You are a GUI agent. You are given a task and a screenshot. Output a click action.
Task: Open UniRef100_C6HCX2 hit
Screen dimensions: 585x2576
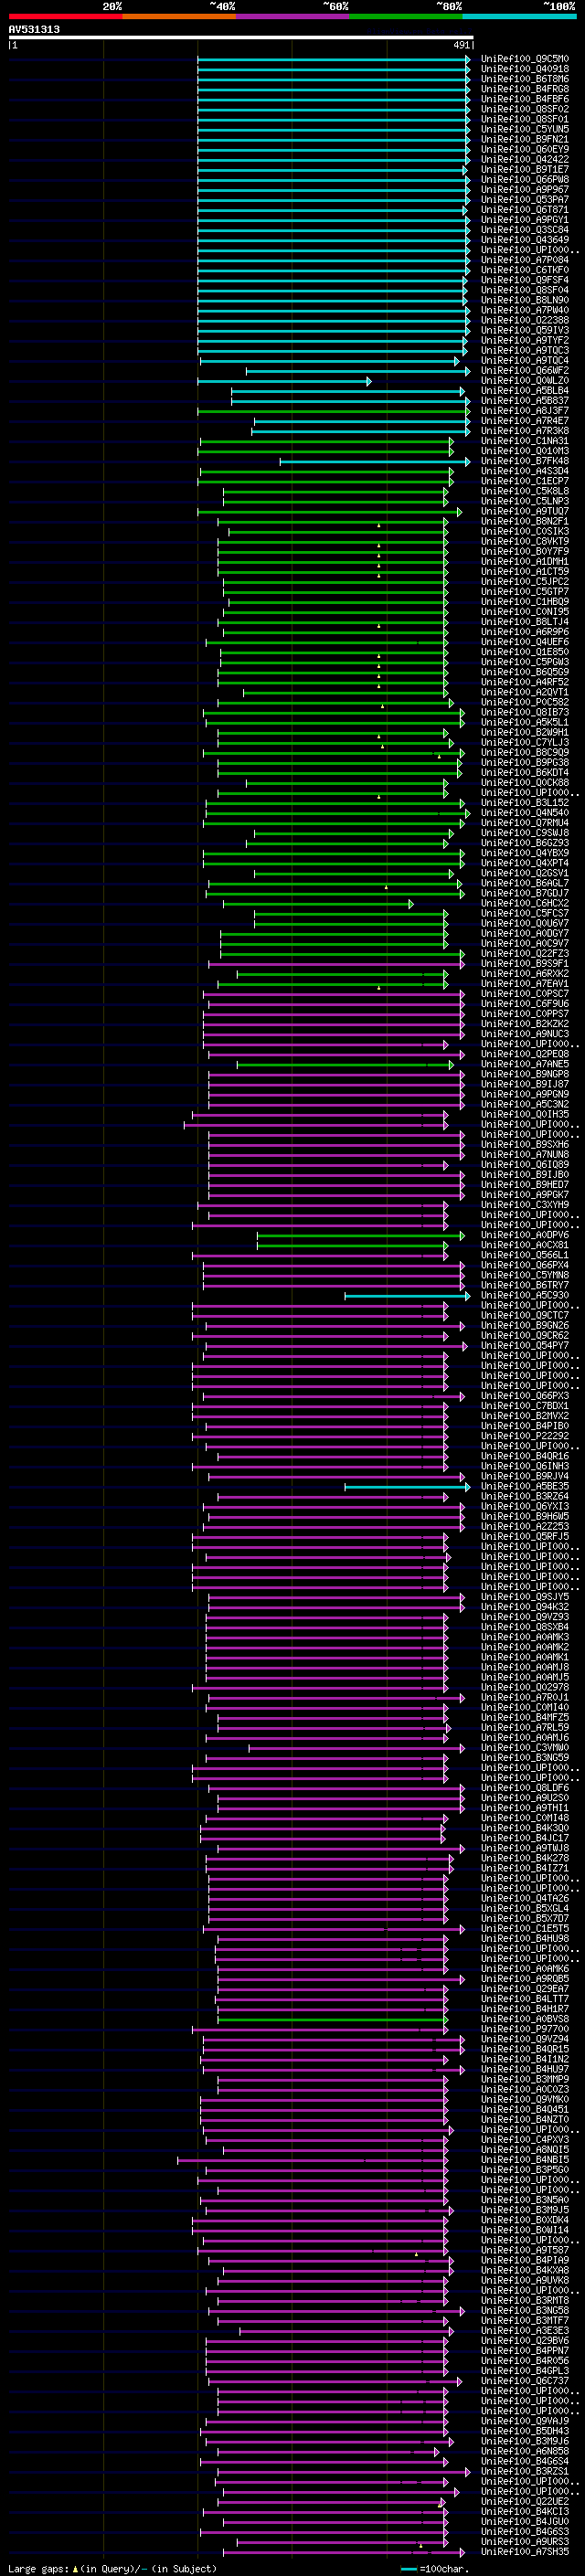[524, 903]
